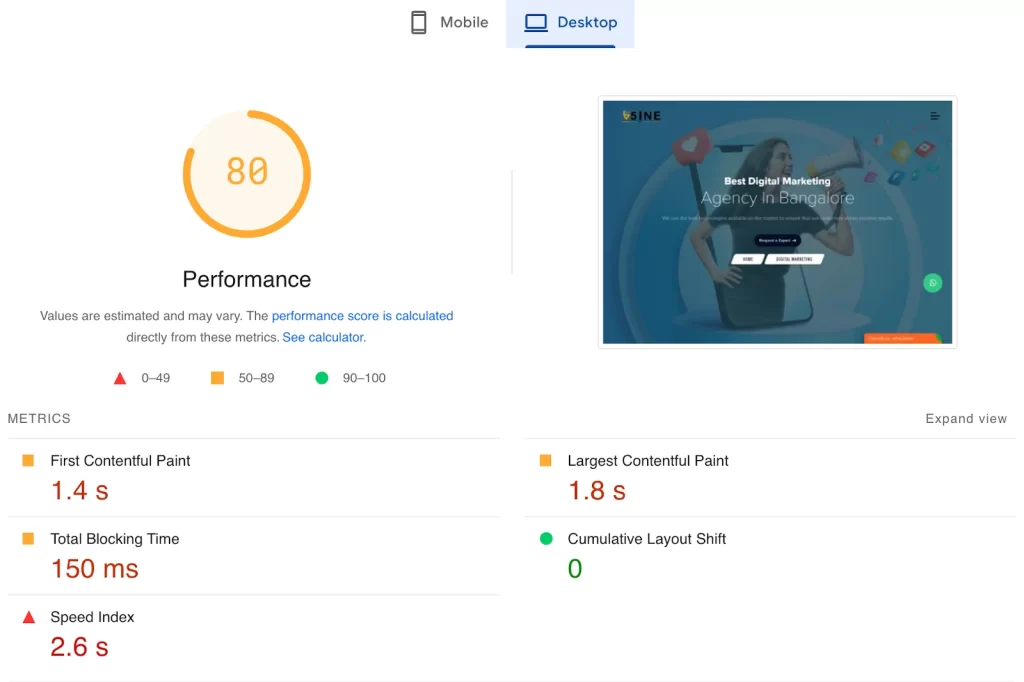
Task: Expand the metrics view via Expand view
Action: pos(965,419)
